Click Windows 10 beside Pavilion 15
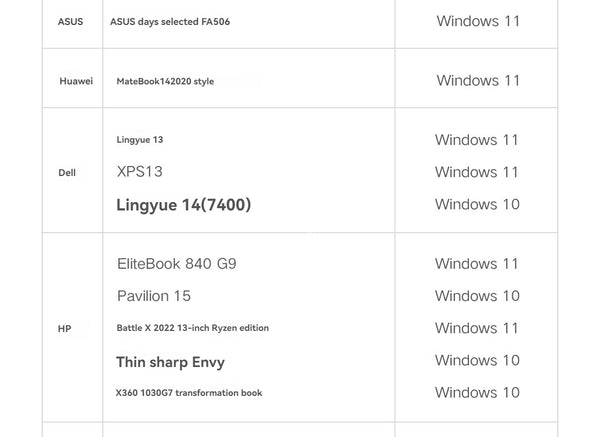Image resolution: width=600 pixels, height=437 pixels. pos(477,296)
